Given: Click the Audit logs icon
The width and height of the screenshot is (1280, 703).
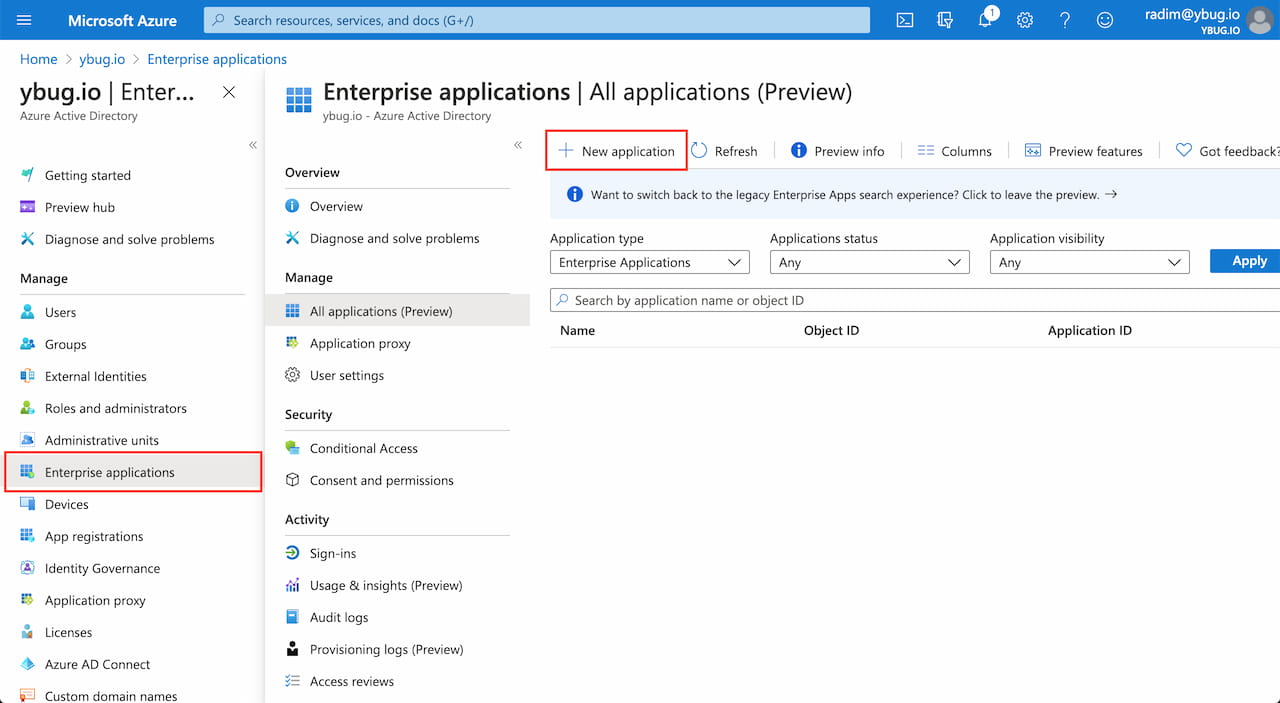Looking at the screenshot, I should (x=292, y=617).
